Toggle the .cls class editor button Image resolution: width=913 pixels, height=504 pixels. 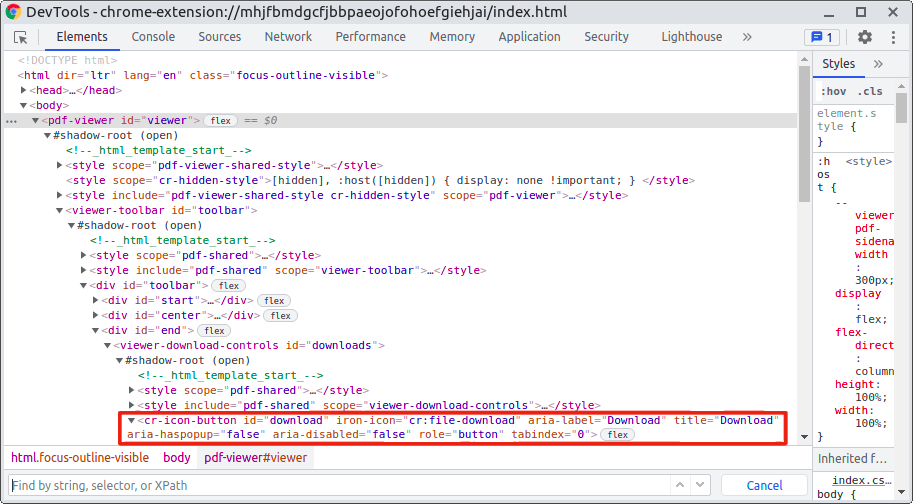click(x=869, y=91)
